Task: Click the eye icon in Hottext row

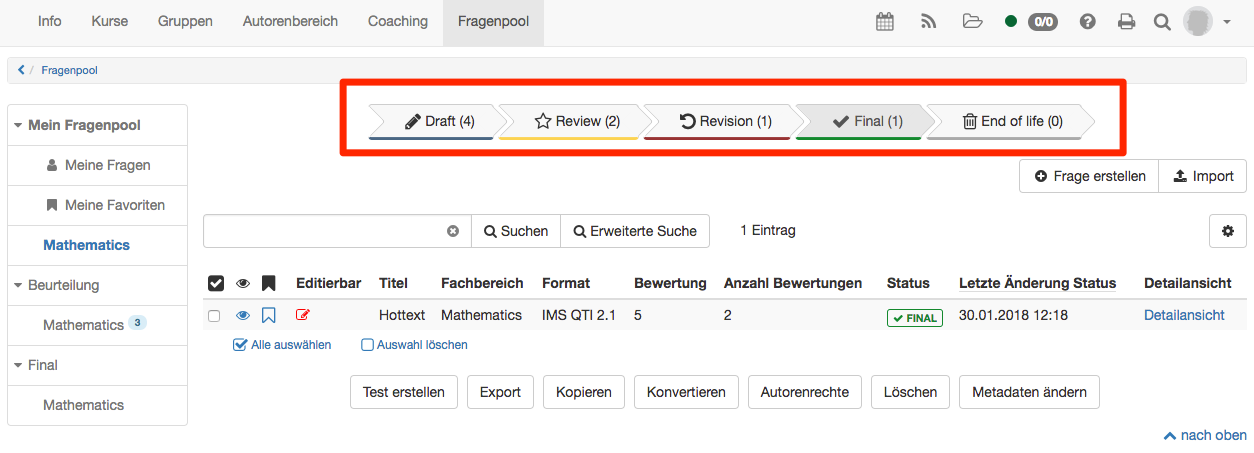Action: point(242,316)
